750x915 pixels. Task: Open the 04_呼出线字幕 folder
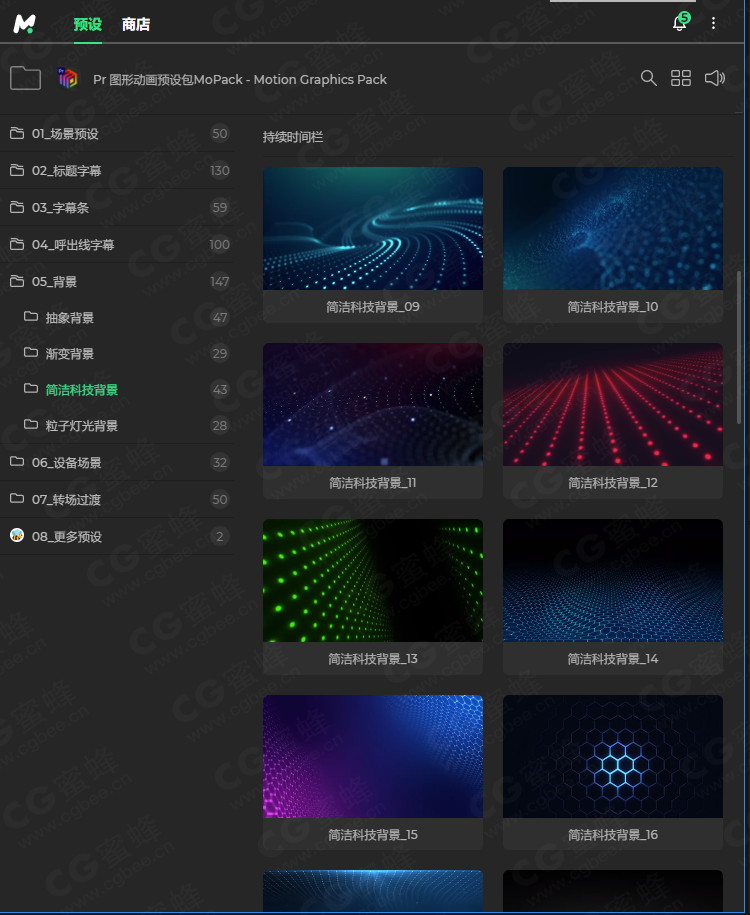pyautogui.click(x=117, y=245)
